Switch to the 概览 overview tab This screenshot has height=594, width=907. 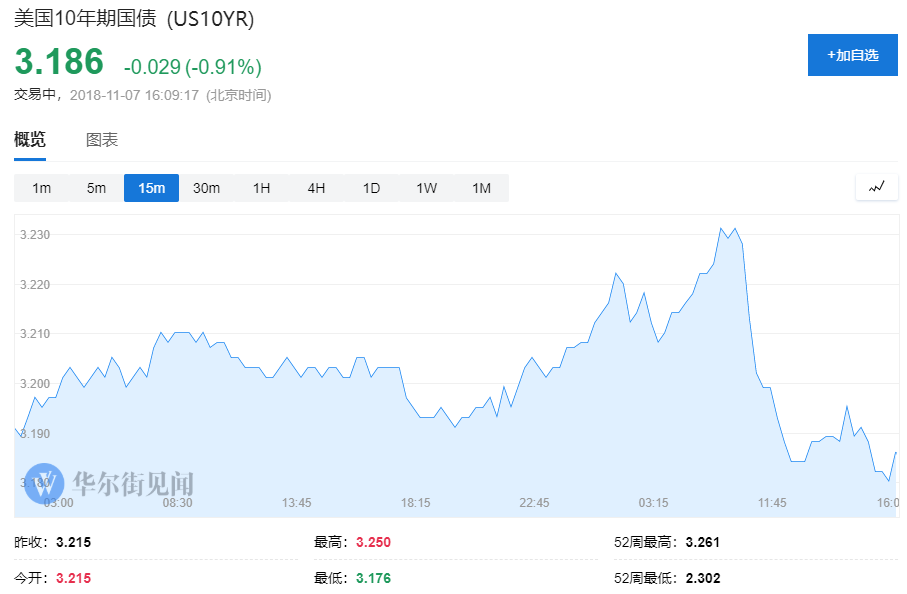(30, 140)
